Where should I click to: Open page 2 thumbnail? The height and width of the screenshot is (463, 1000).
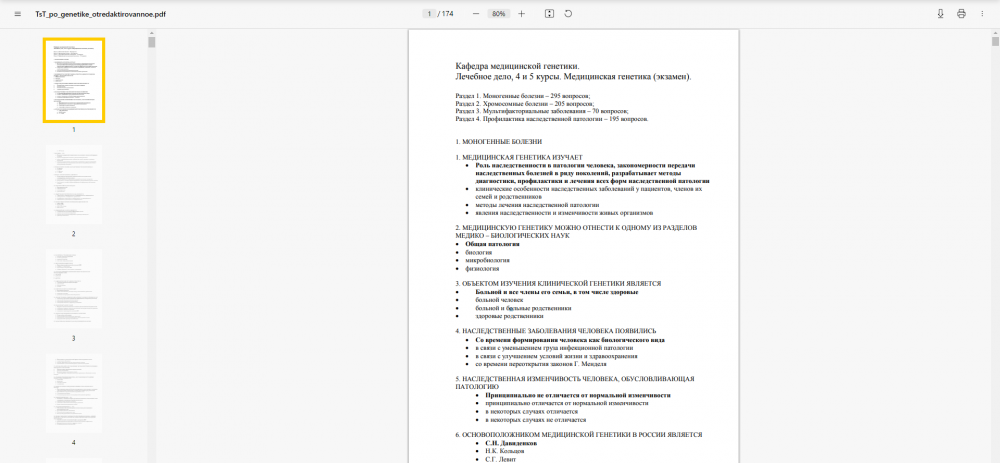tap(74, 184)
